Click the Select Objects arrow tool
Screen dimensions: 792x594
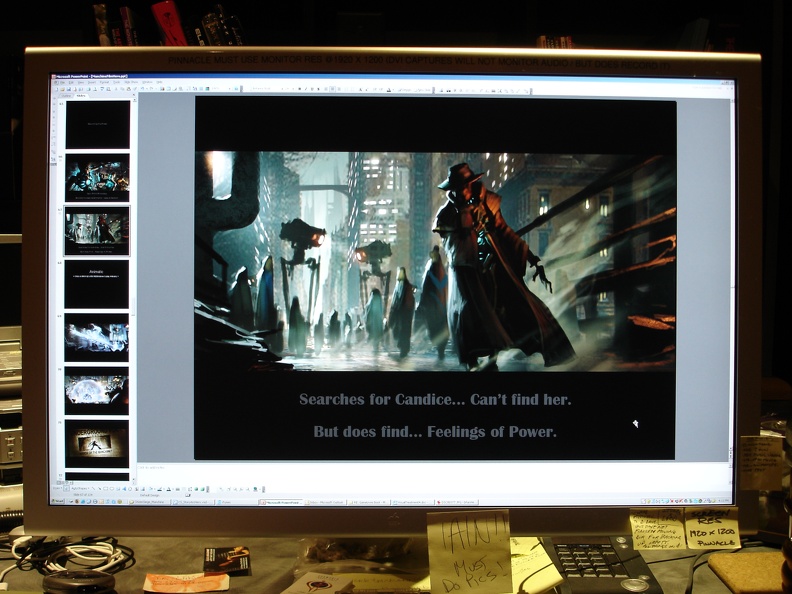66,488
